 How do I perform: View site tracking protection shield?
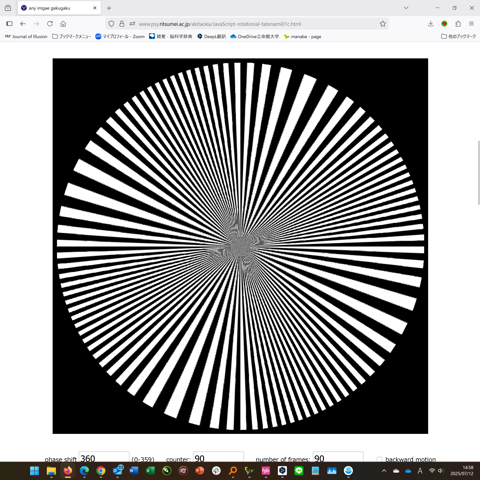coord(111,24)
